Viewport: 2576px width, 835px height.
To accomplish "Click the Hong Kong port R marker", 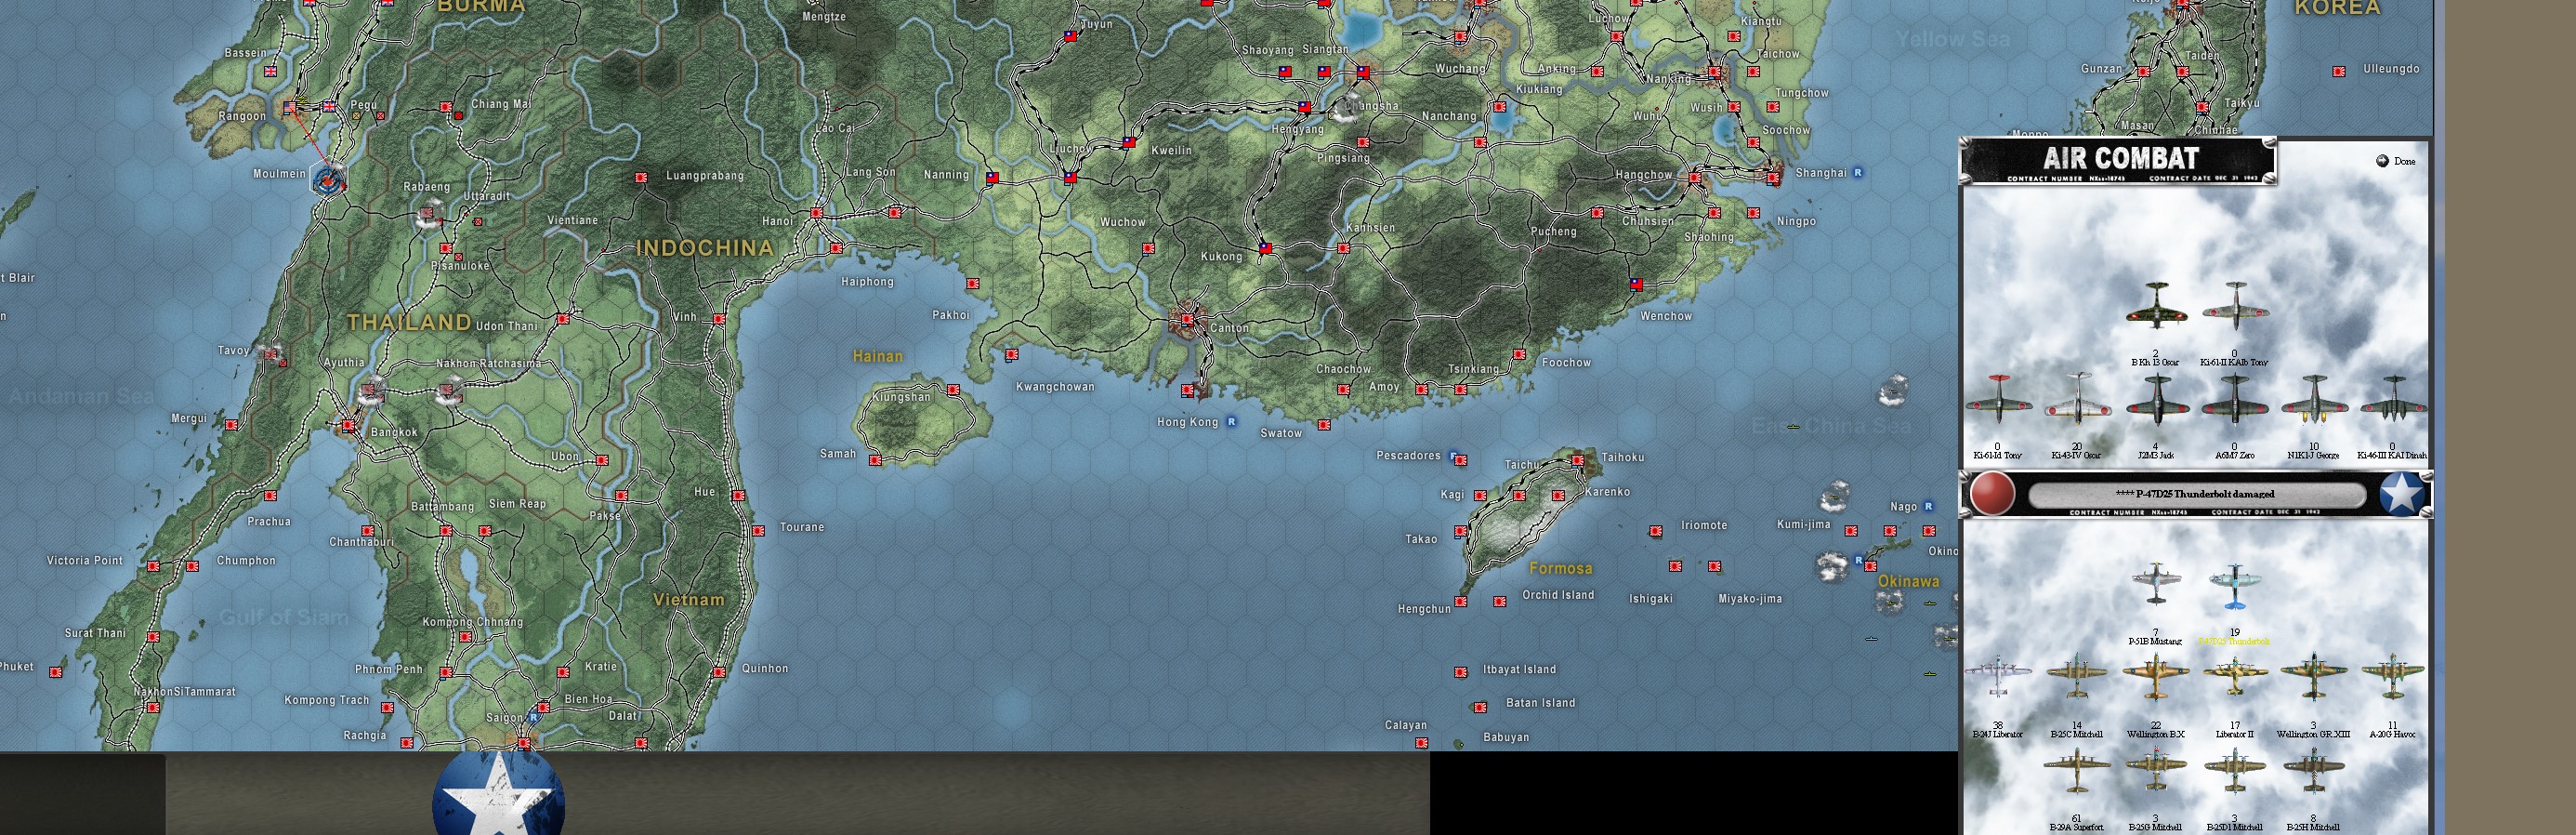I will pos(1231,422).
